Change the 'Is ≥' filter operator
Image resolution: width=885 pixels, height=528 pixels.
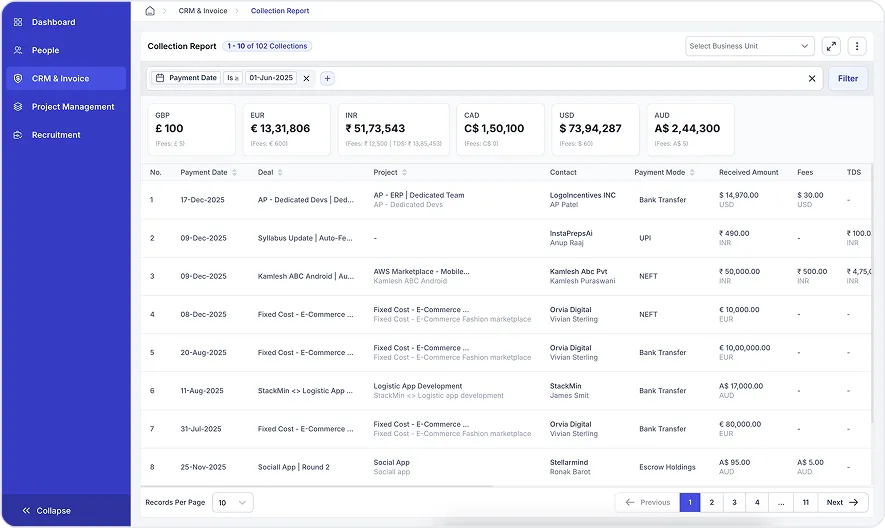(233, 78)
